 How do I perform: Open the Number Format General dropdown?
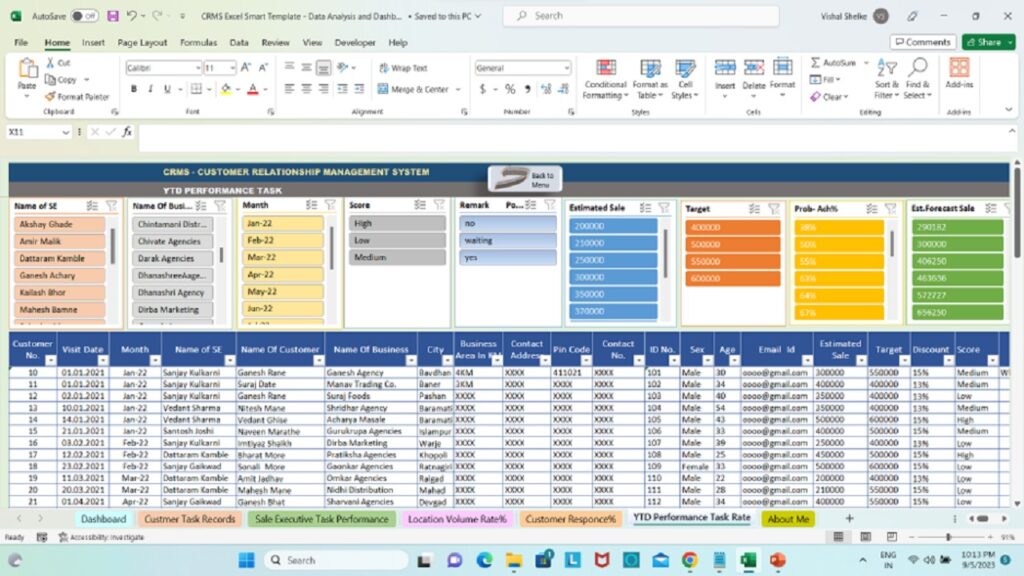click(566, 68)
